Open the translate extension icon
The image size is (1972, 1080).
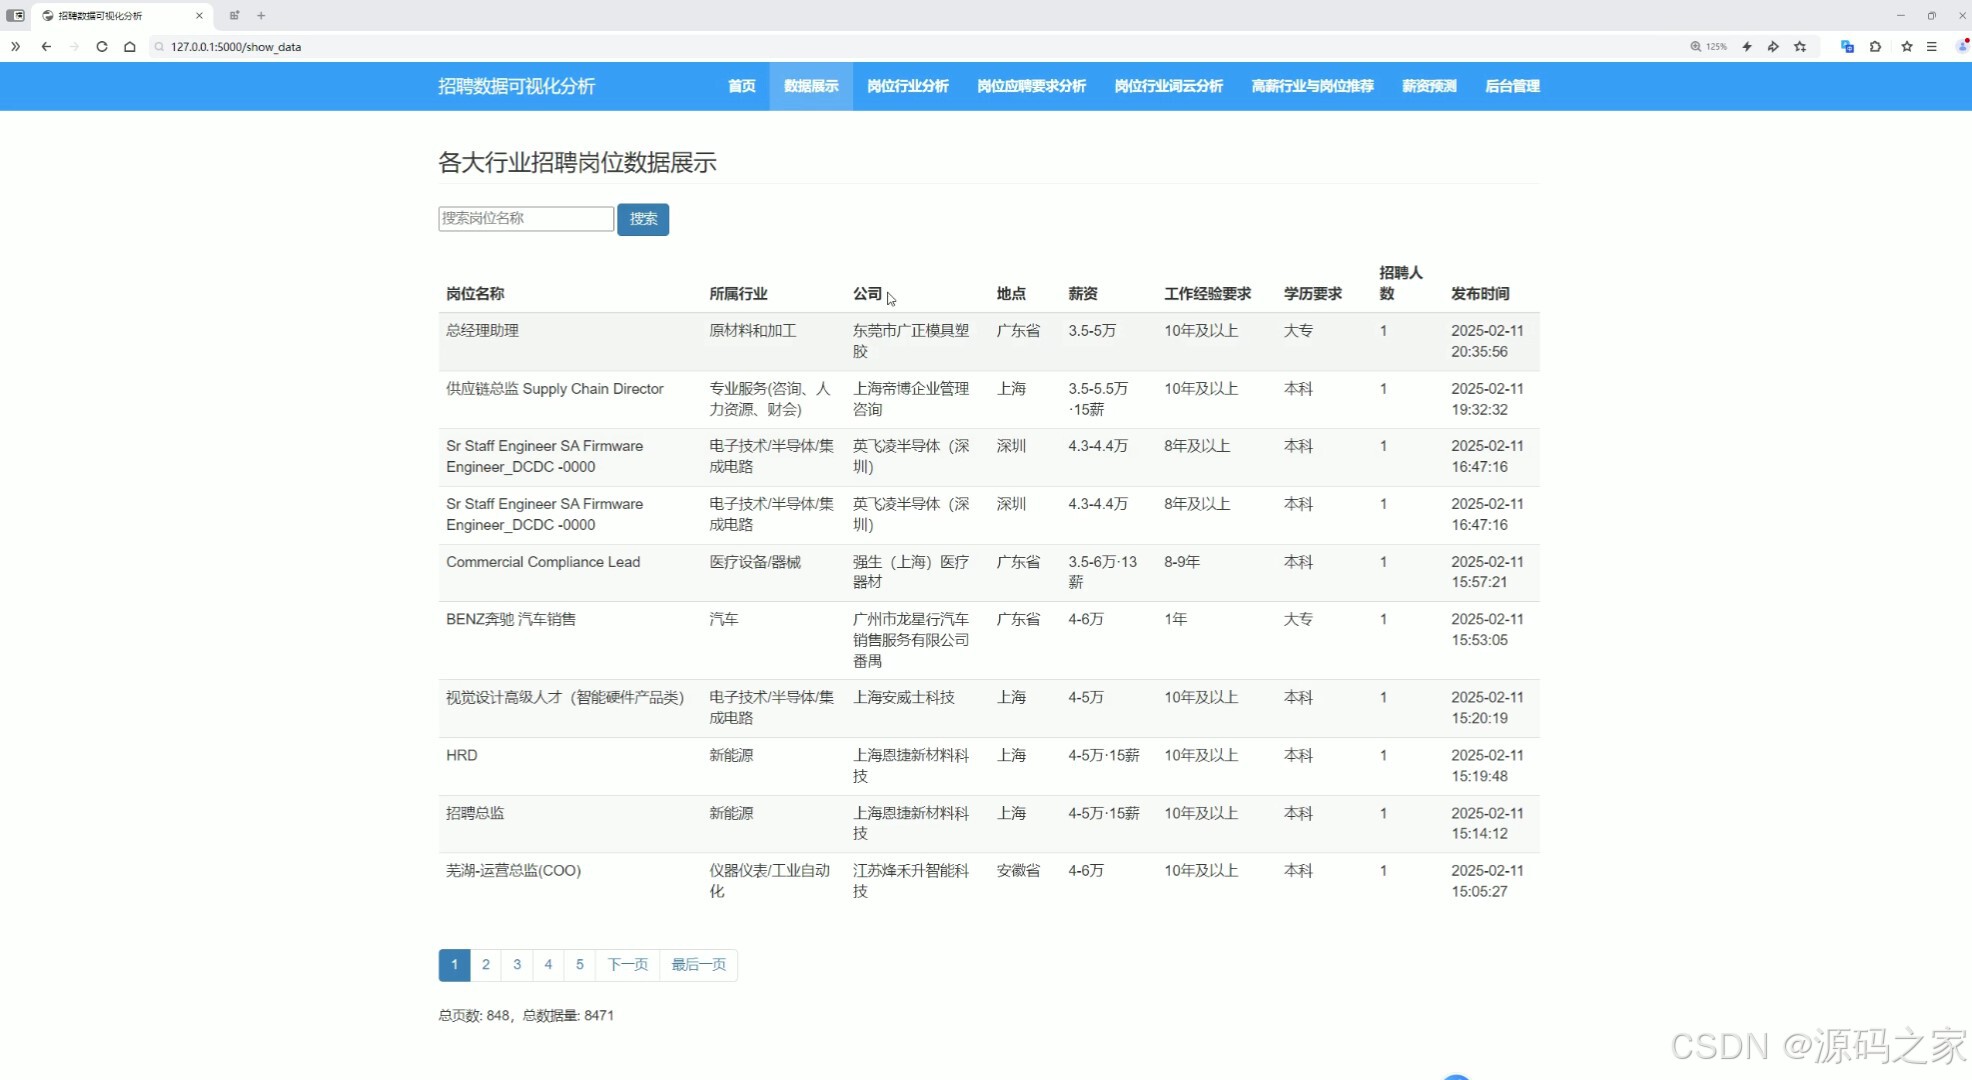coord(1847,46)
